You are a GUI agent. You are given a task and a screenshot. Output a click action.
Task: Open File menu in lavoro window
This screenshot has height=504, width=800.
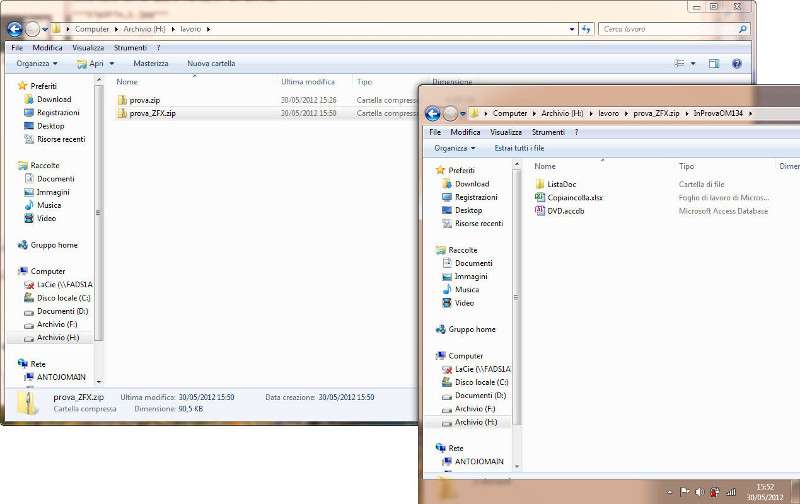pos(17,47)
